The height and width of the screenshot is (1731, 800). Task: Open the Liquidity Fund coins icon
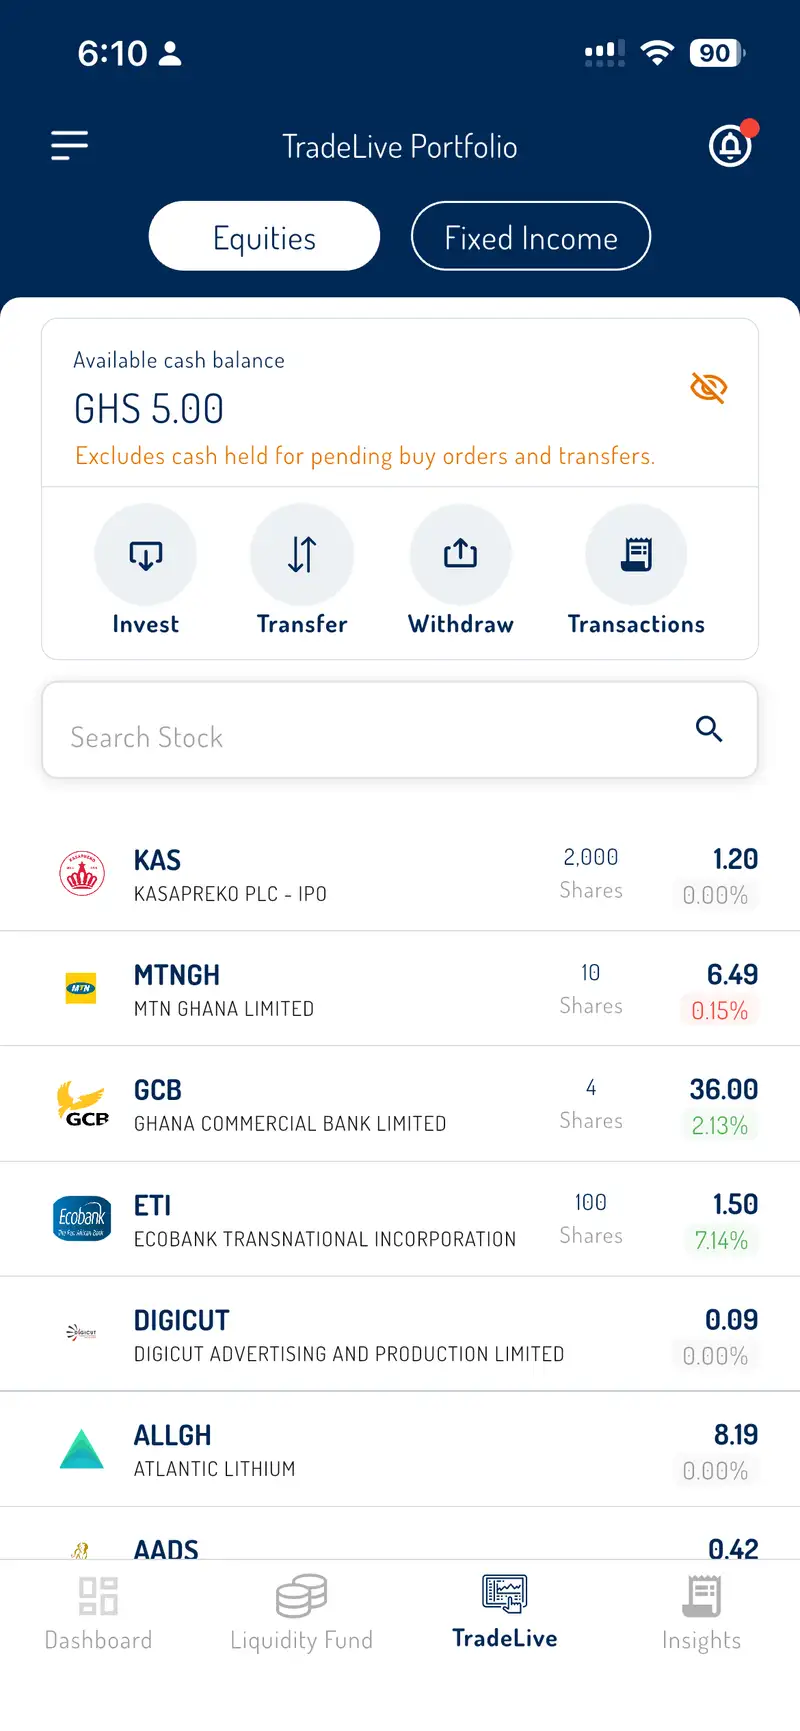(302, 1595)
